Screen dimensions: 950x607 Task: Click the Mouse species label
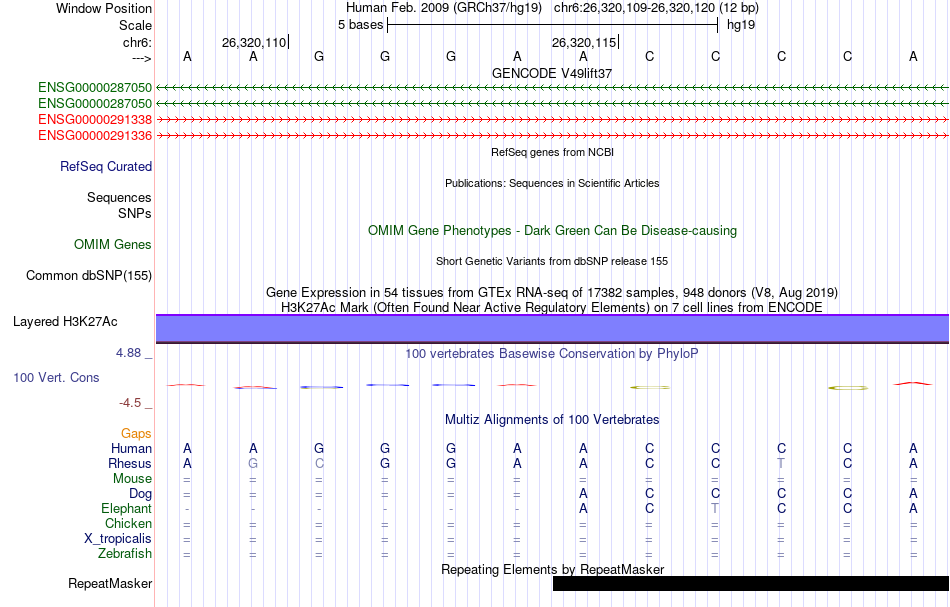(133, 479)
